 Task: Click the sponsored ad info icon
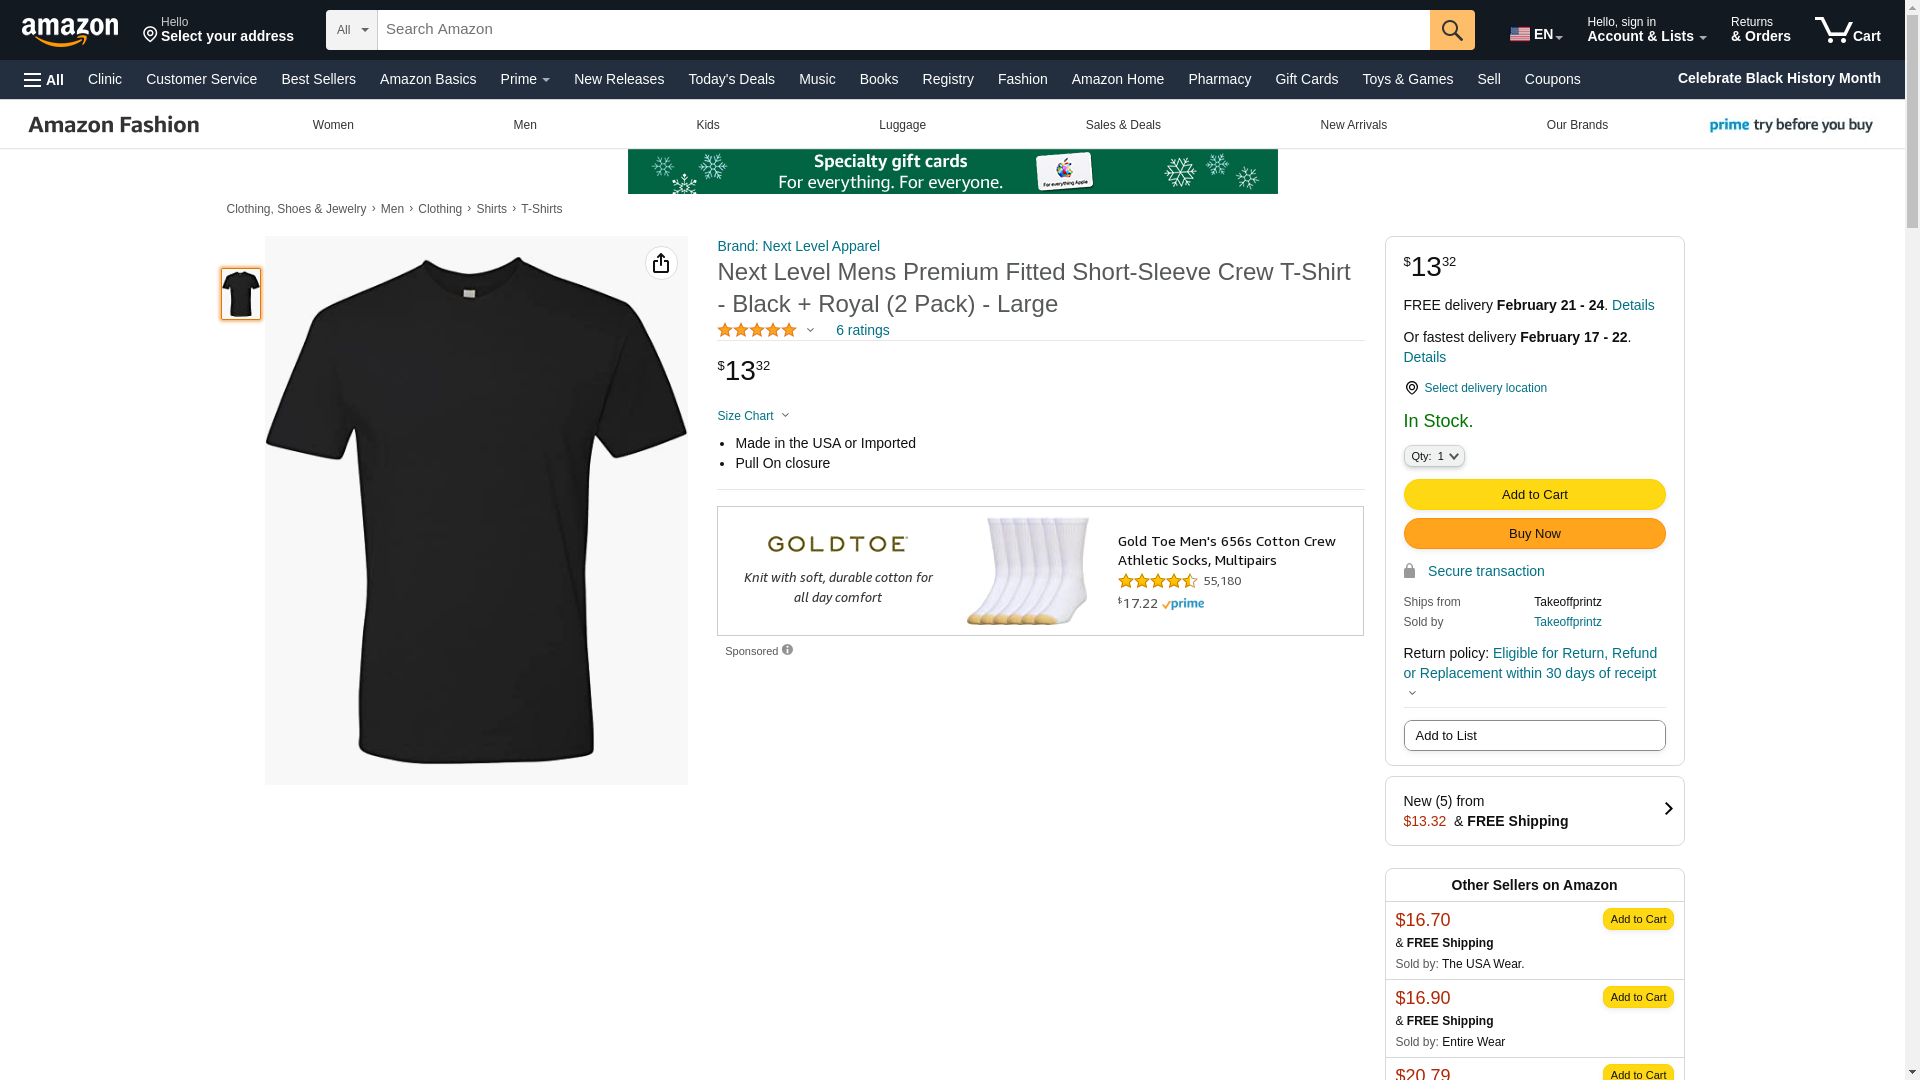787,650
